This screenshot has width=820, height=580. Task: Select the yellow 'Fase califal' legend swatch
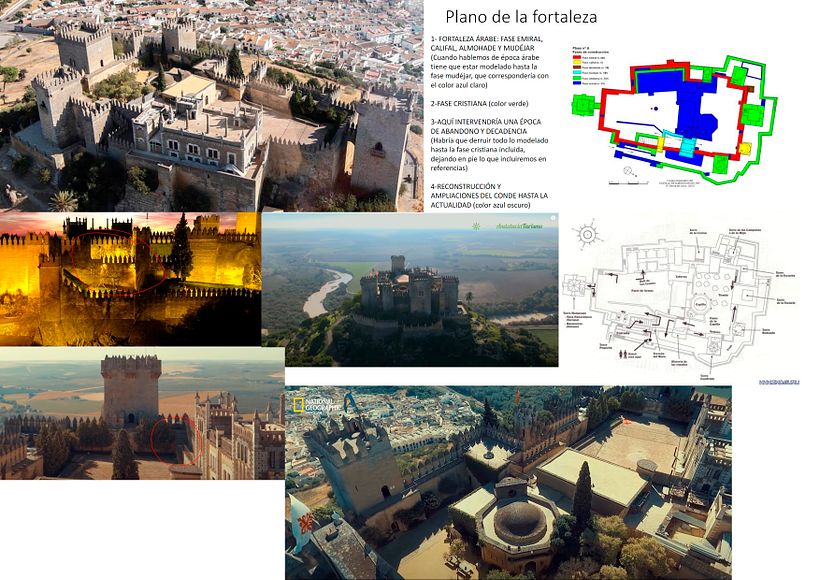(x=575, y=62)
